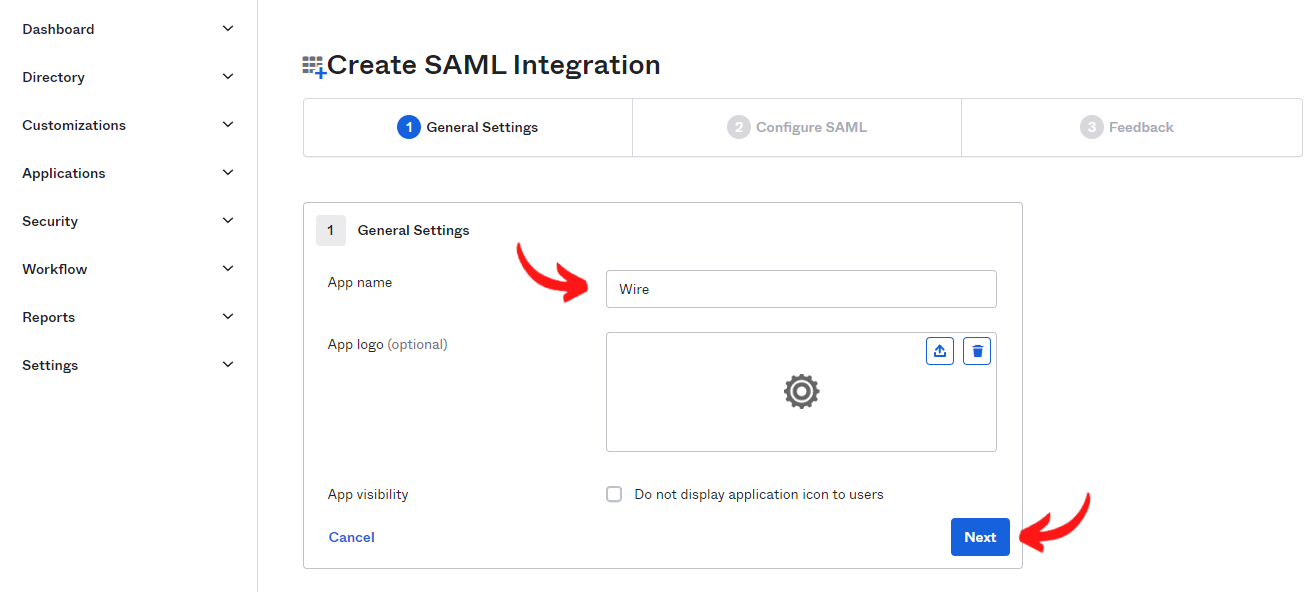Click the trash icon to delete logo
Screen dimensions: 1311x611
coord(977,351)
